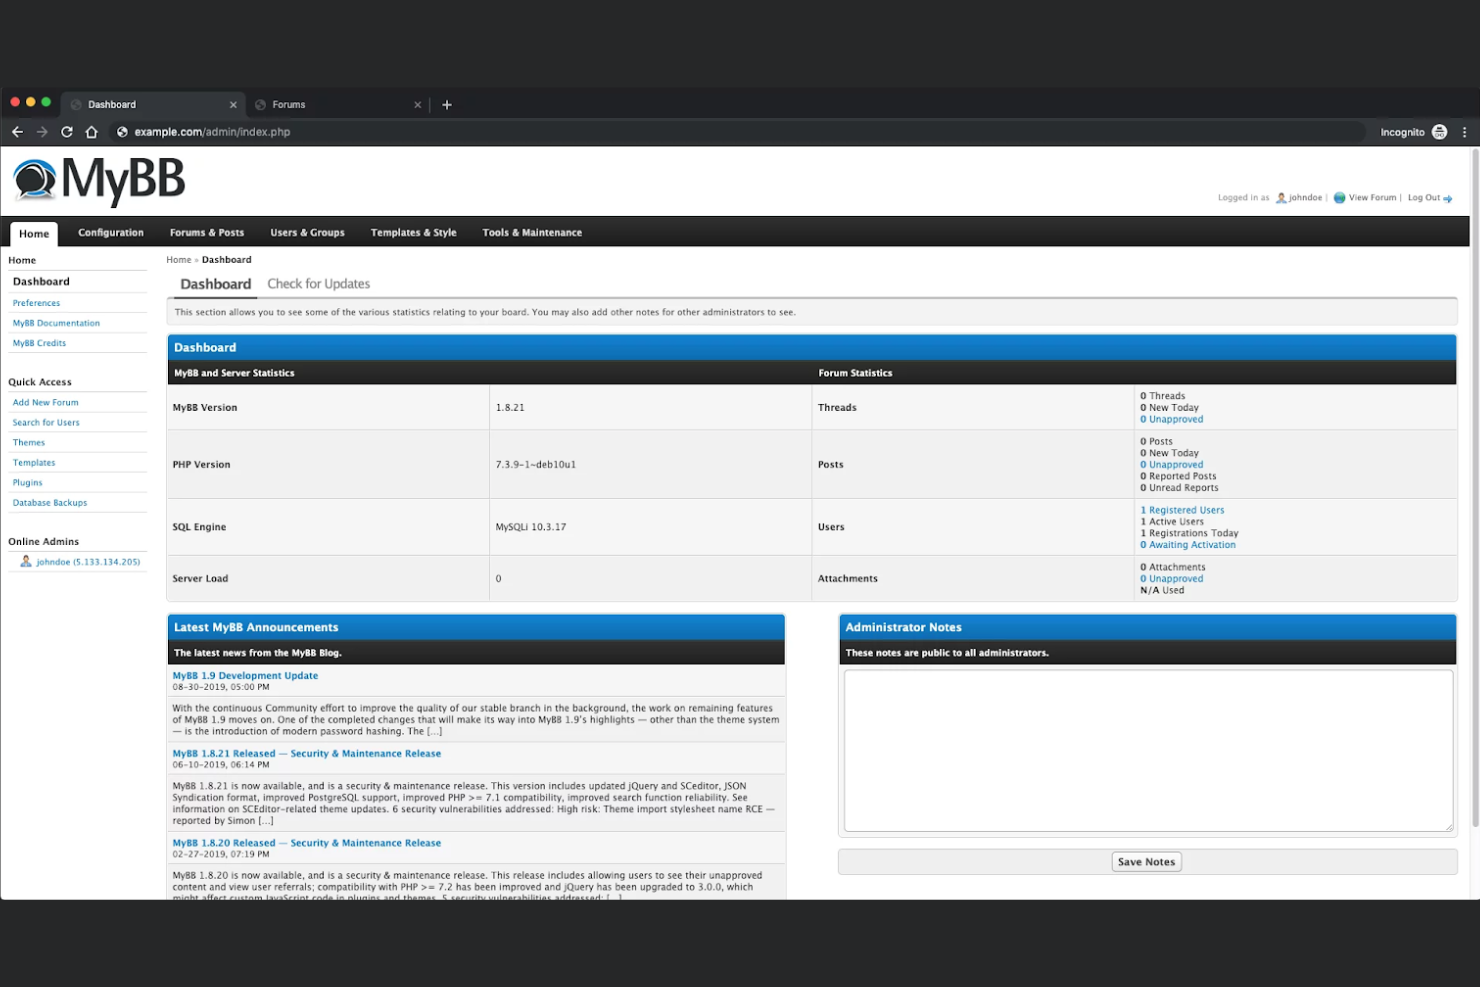Click inside the Administrator Notes text area

(x=1146, y=750)
